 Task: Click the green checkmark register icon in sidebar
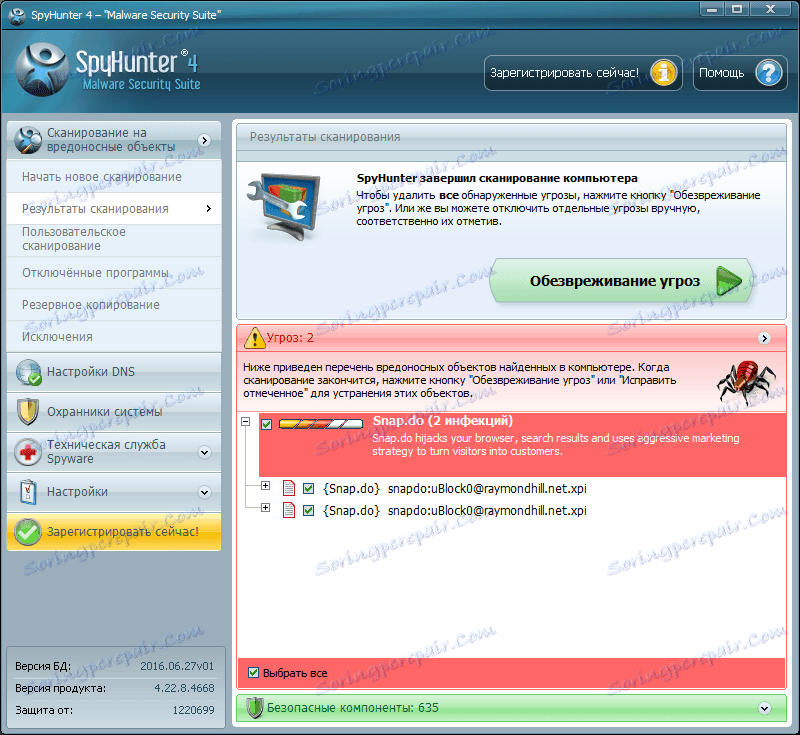click(x=28, y=532)
